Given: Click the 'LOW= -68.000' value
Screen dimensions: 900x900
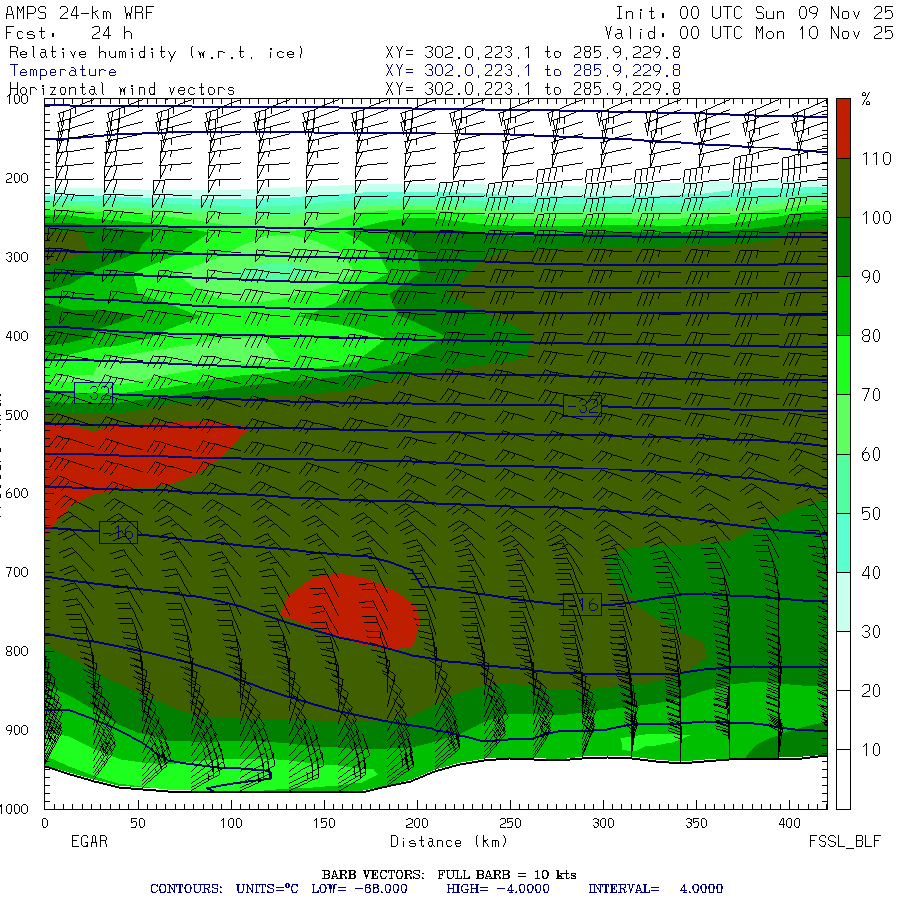Looking at the screenshot, I should 359,889.
